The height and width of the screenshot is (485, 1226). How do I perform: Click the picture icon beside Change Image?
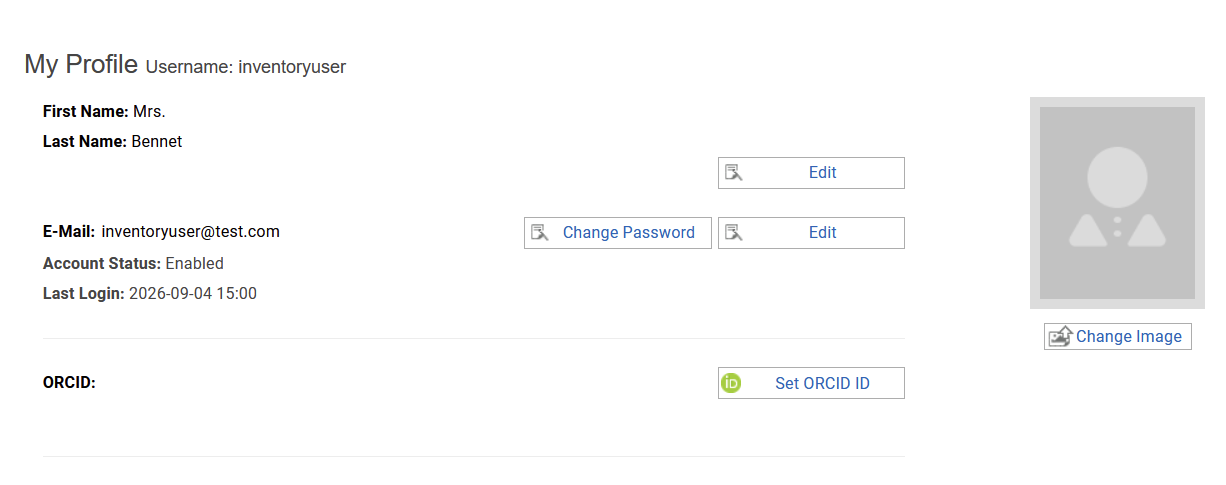[x=1060, y=337]
